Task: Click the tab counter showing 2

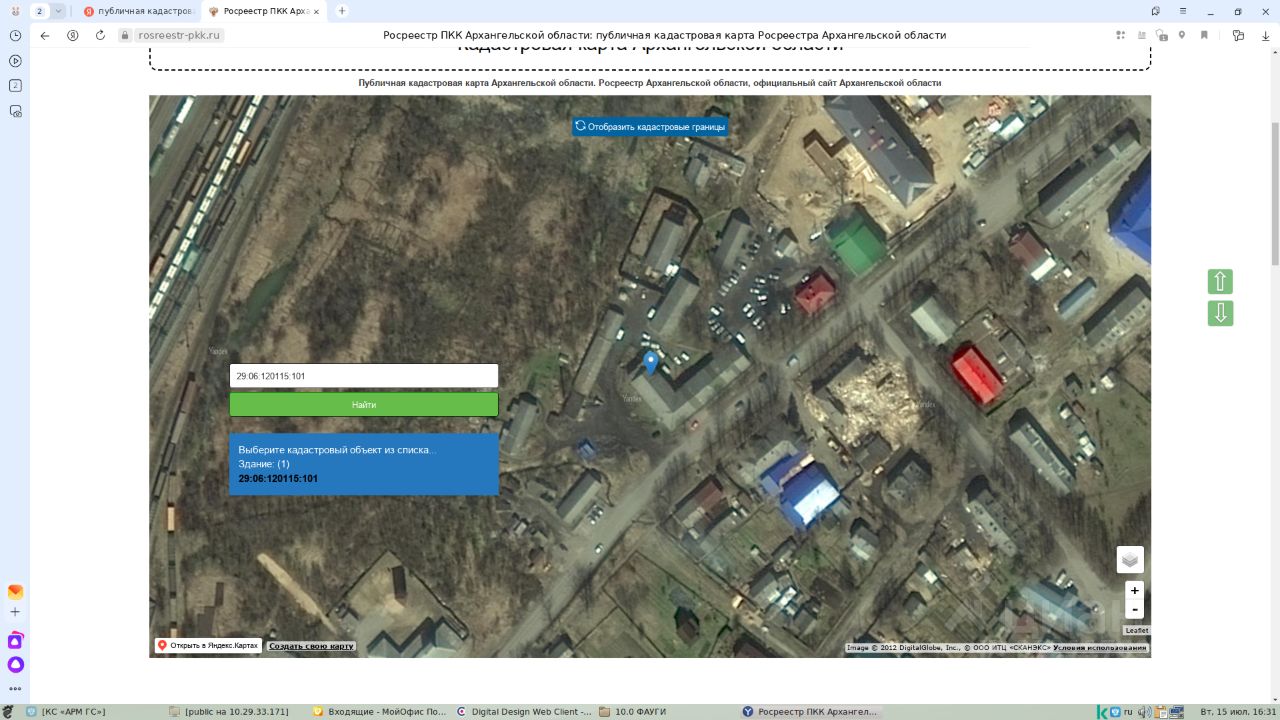Action: click(39, 11)
